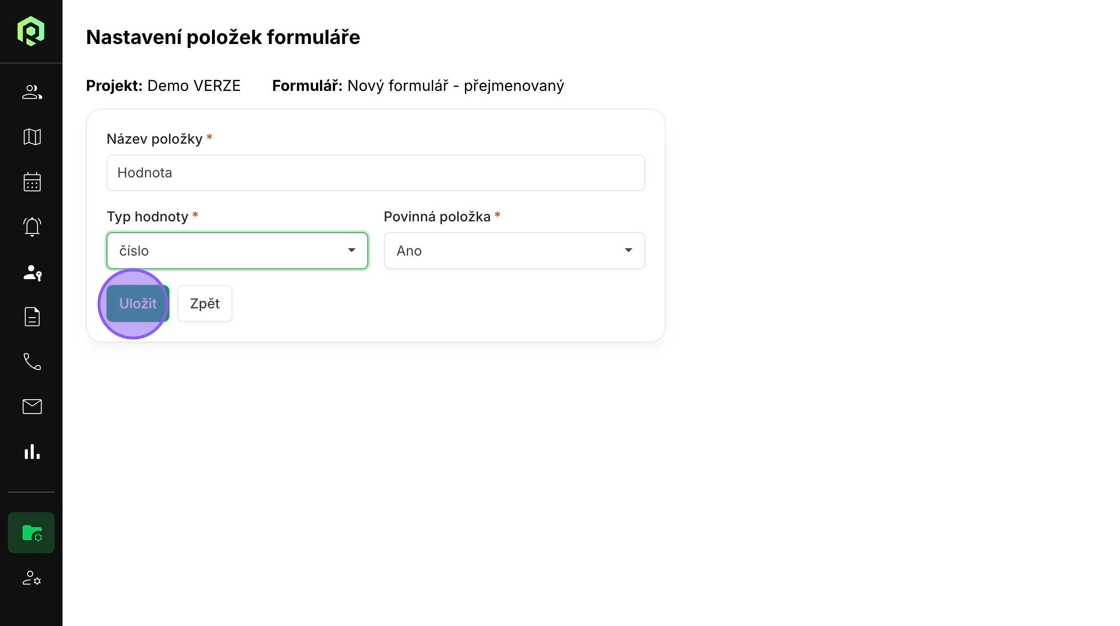The height and width of the screenshot is (626, 1120).
Task: Click the arrow next to číslo
Action: [351, 250]
